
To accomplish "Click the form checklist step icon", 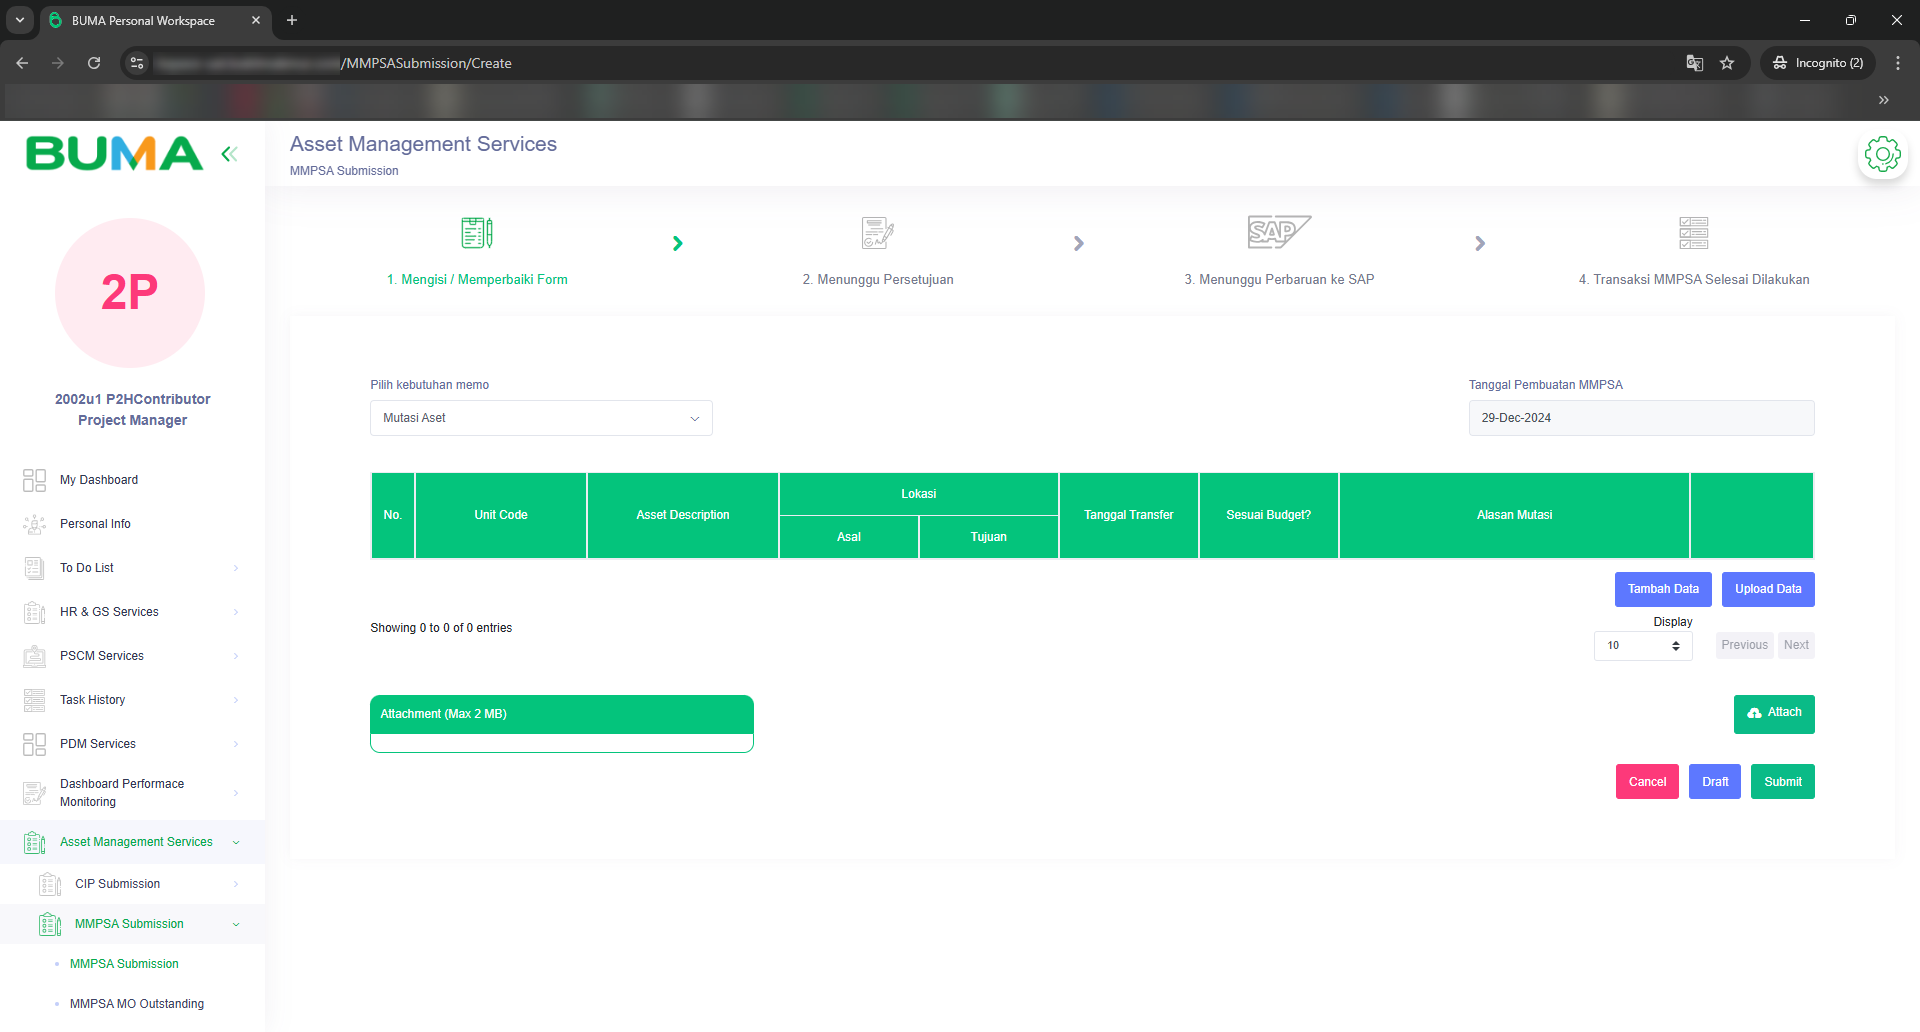I will coord(477,232).
